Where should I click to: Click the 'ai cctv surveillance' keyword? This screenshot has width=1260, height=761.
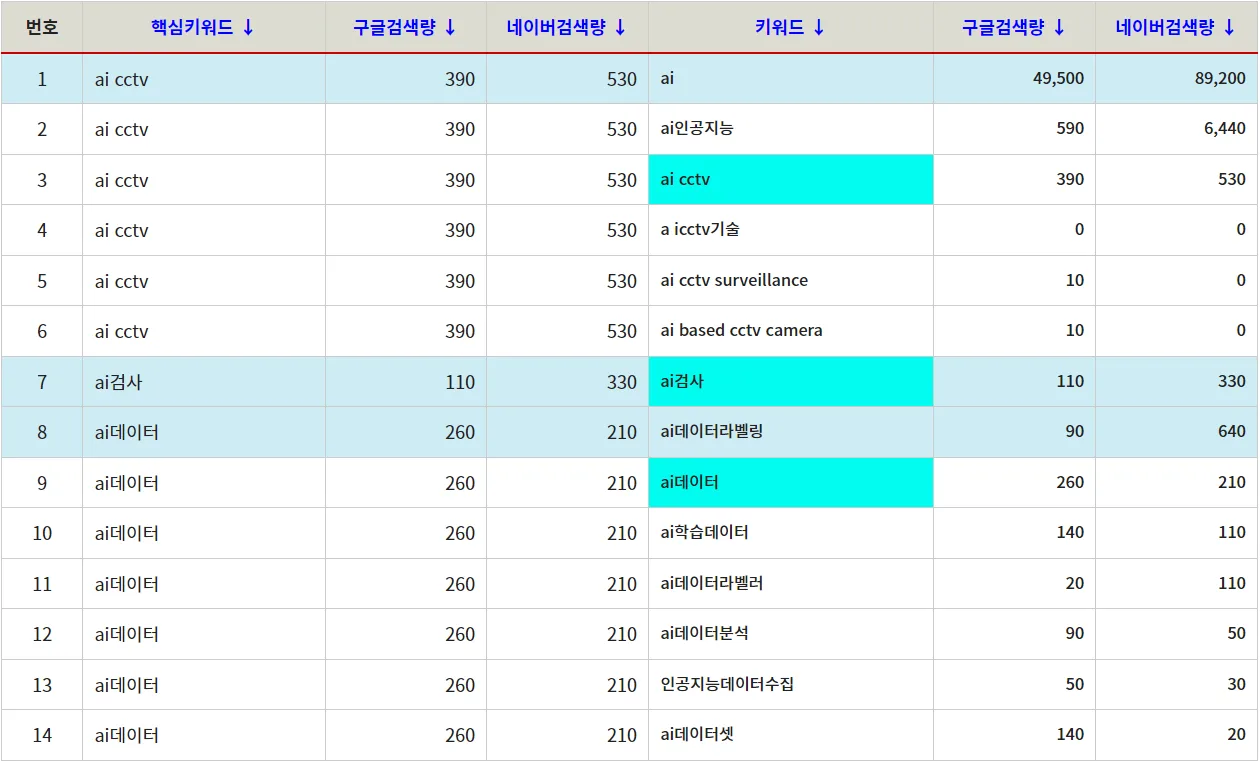pos(734,281)
